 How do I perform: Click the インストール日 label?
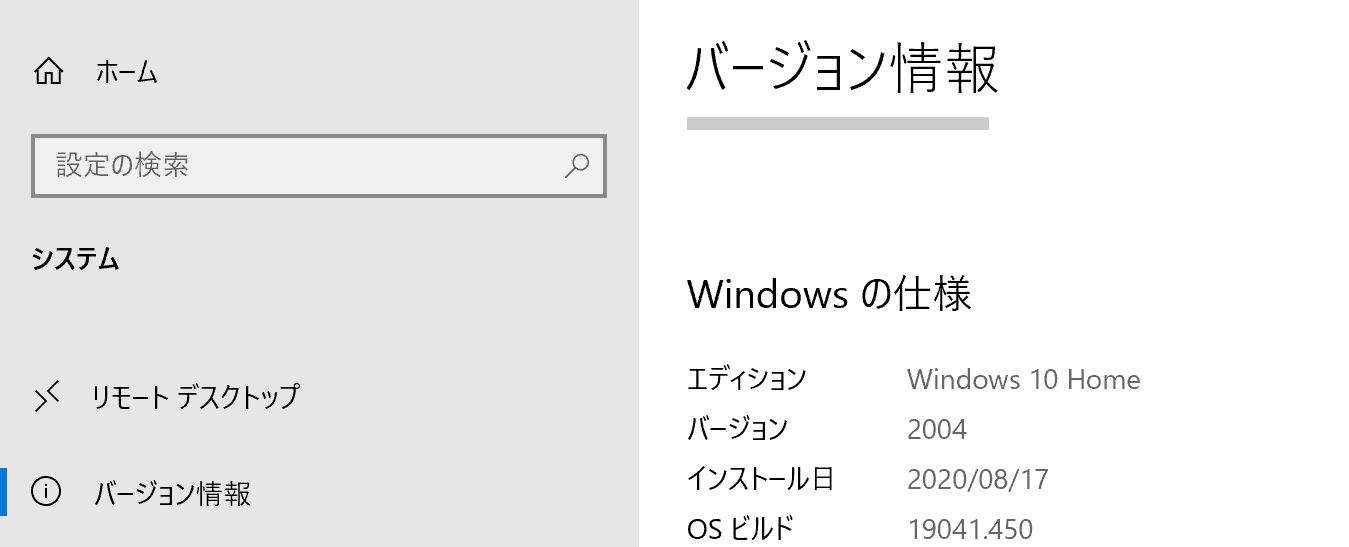(x=760, y=479)
